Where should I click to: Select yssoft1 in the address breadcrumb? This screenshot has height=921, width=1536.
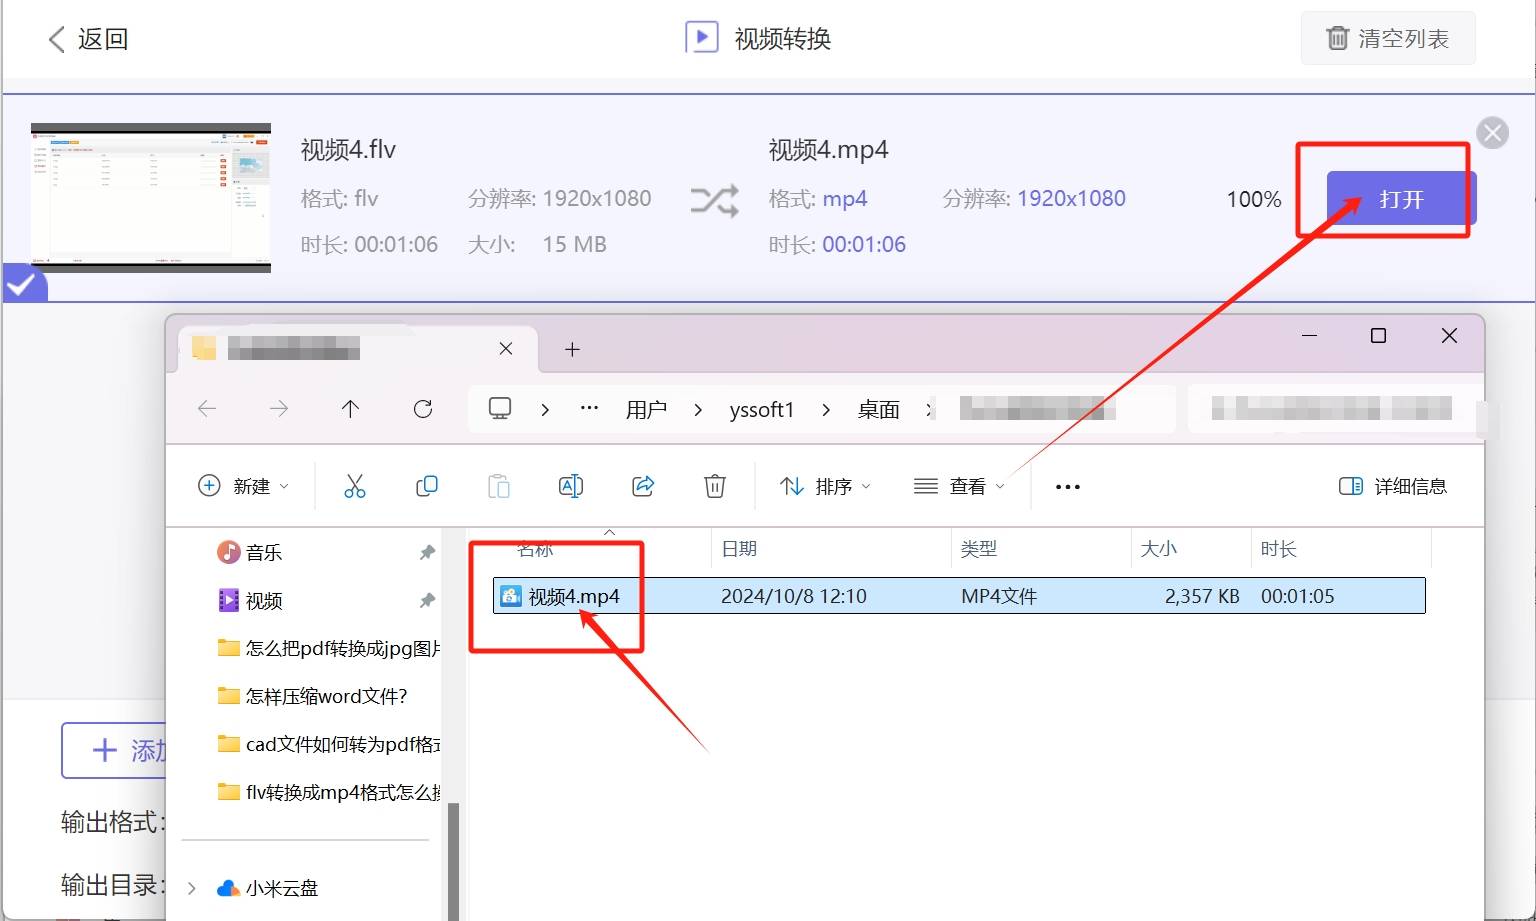click(761, 409)
